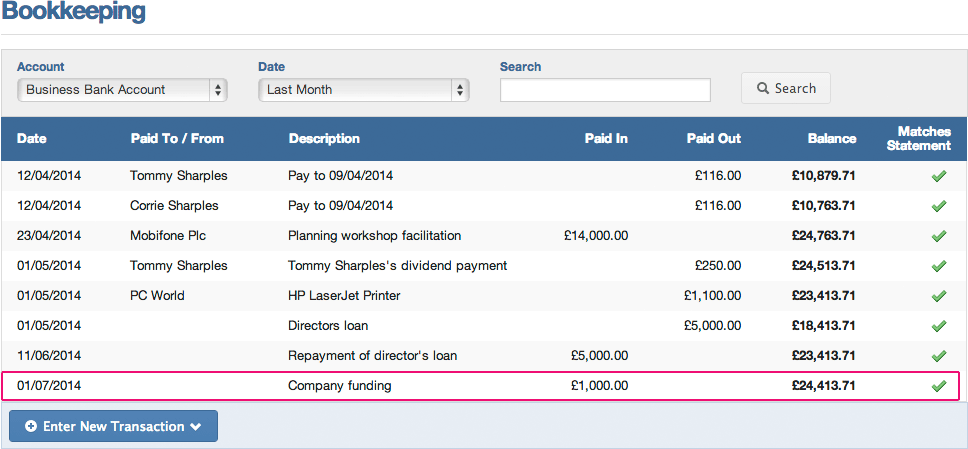Click the checkmark for the Corrie Sharples payment

point(938,206)
